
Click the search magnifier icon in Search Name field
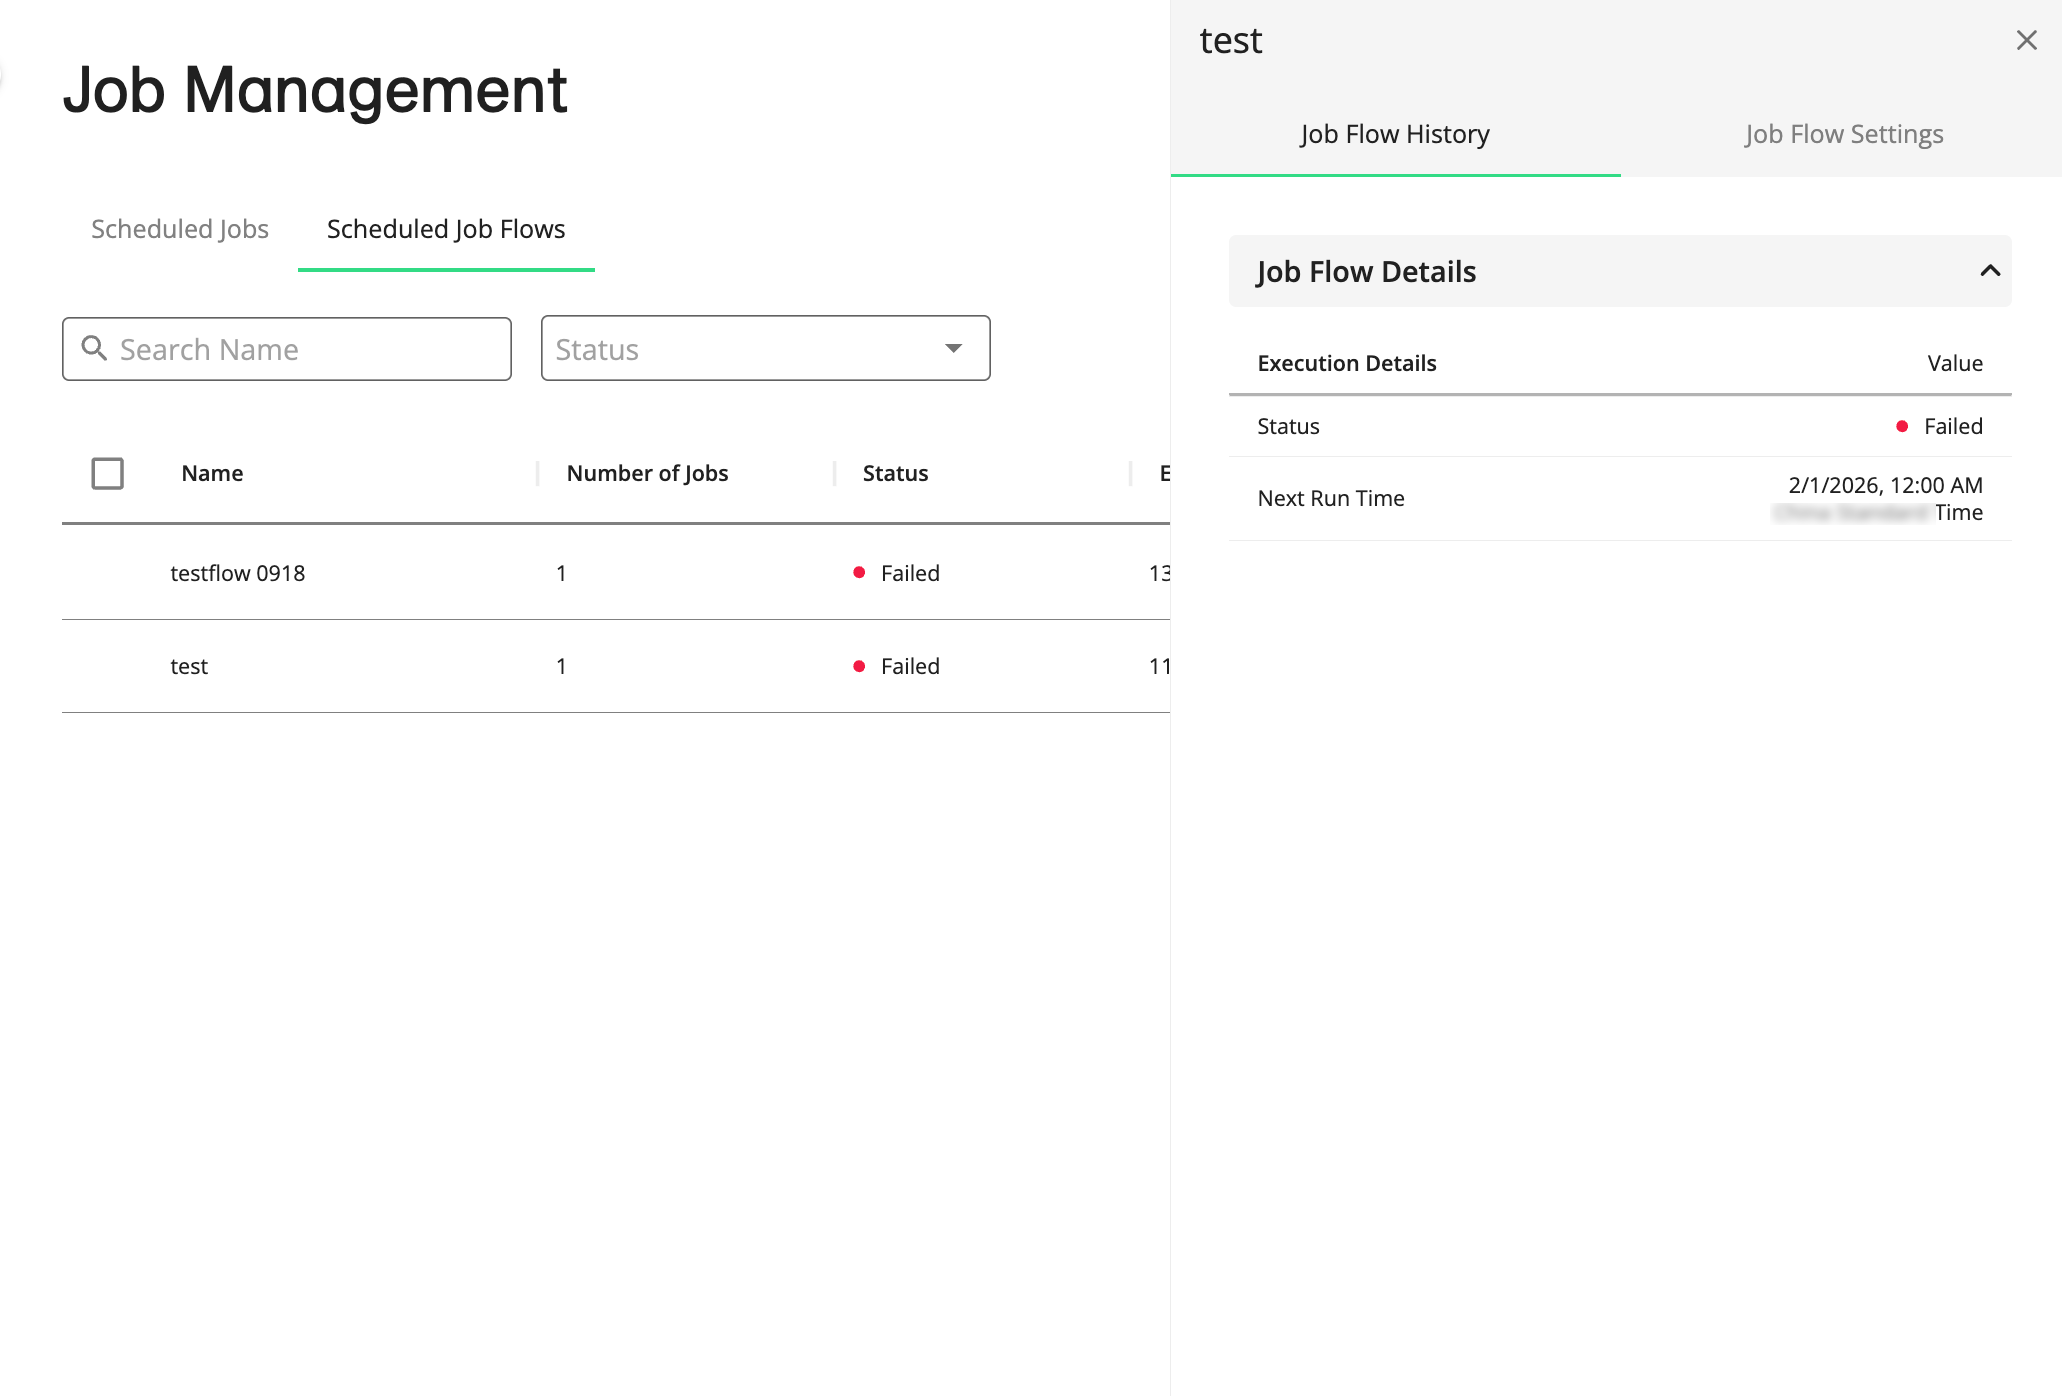click(x=95, y=348)
